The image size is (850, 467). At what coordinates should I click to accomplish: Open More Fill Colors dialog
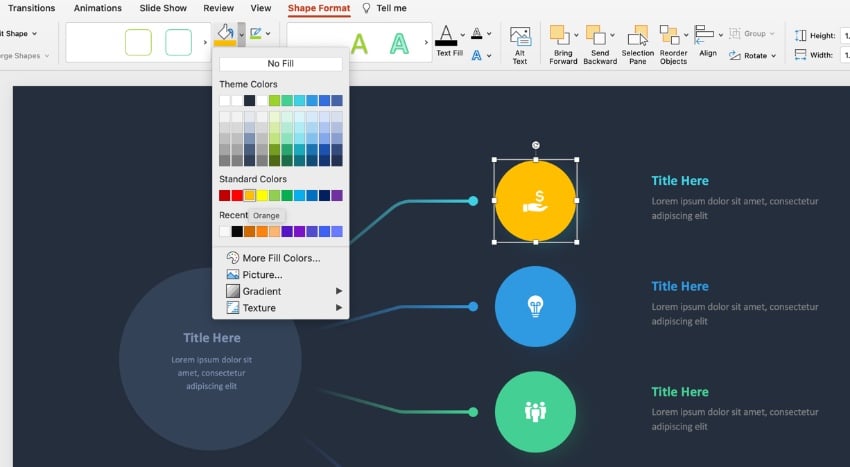click(x=280, y=258)
